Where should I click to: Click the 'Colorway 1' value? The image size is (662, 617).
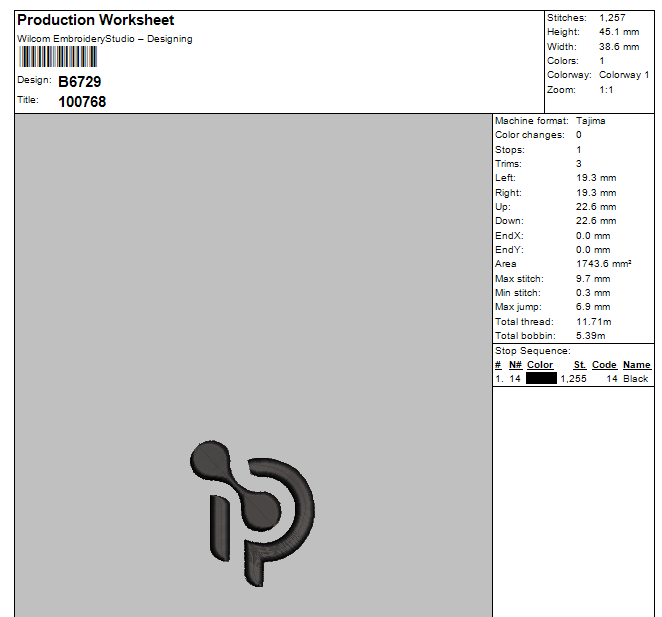[624, 75]
